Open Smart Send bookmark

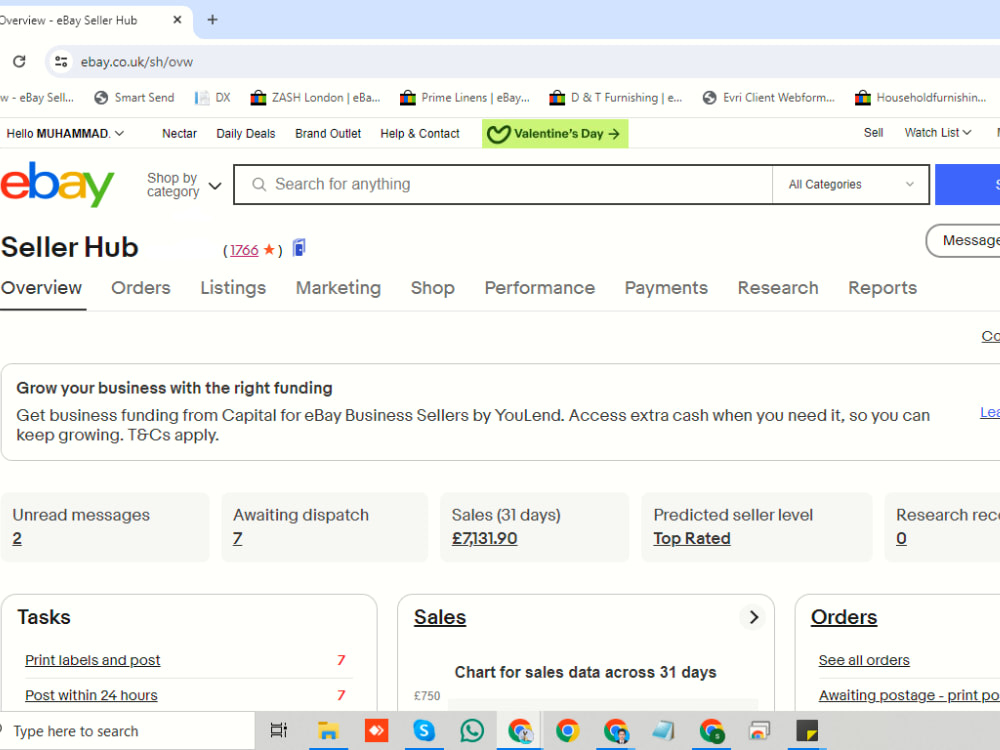tap(134, 98)
